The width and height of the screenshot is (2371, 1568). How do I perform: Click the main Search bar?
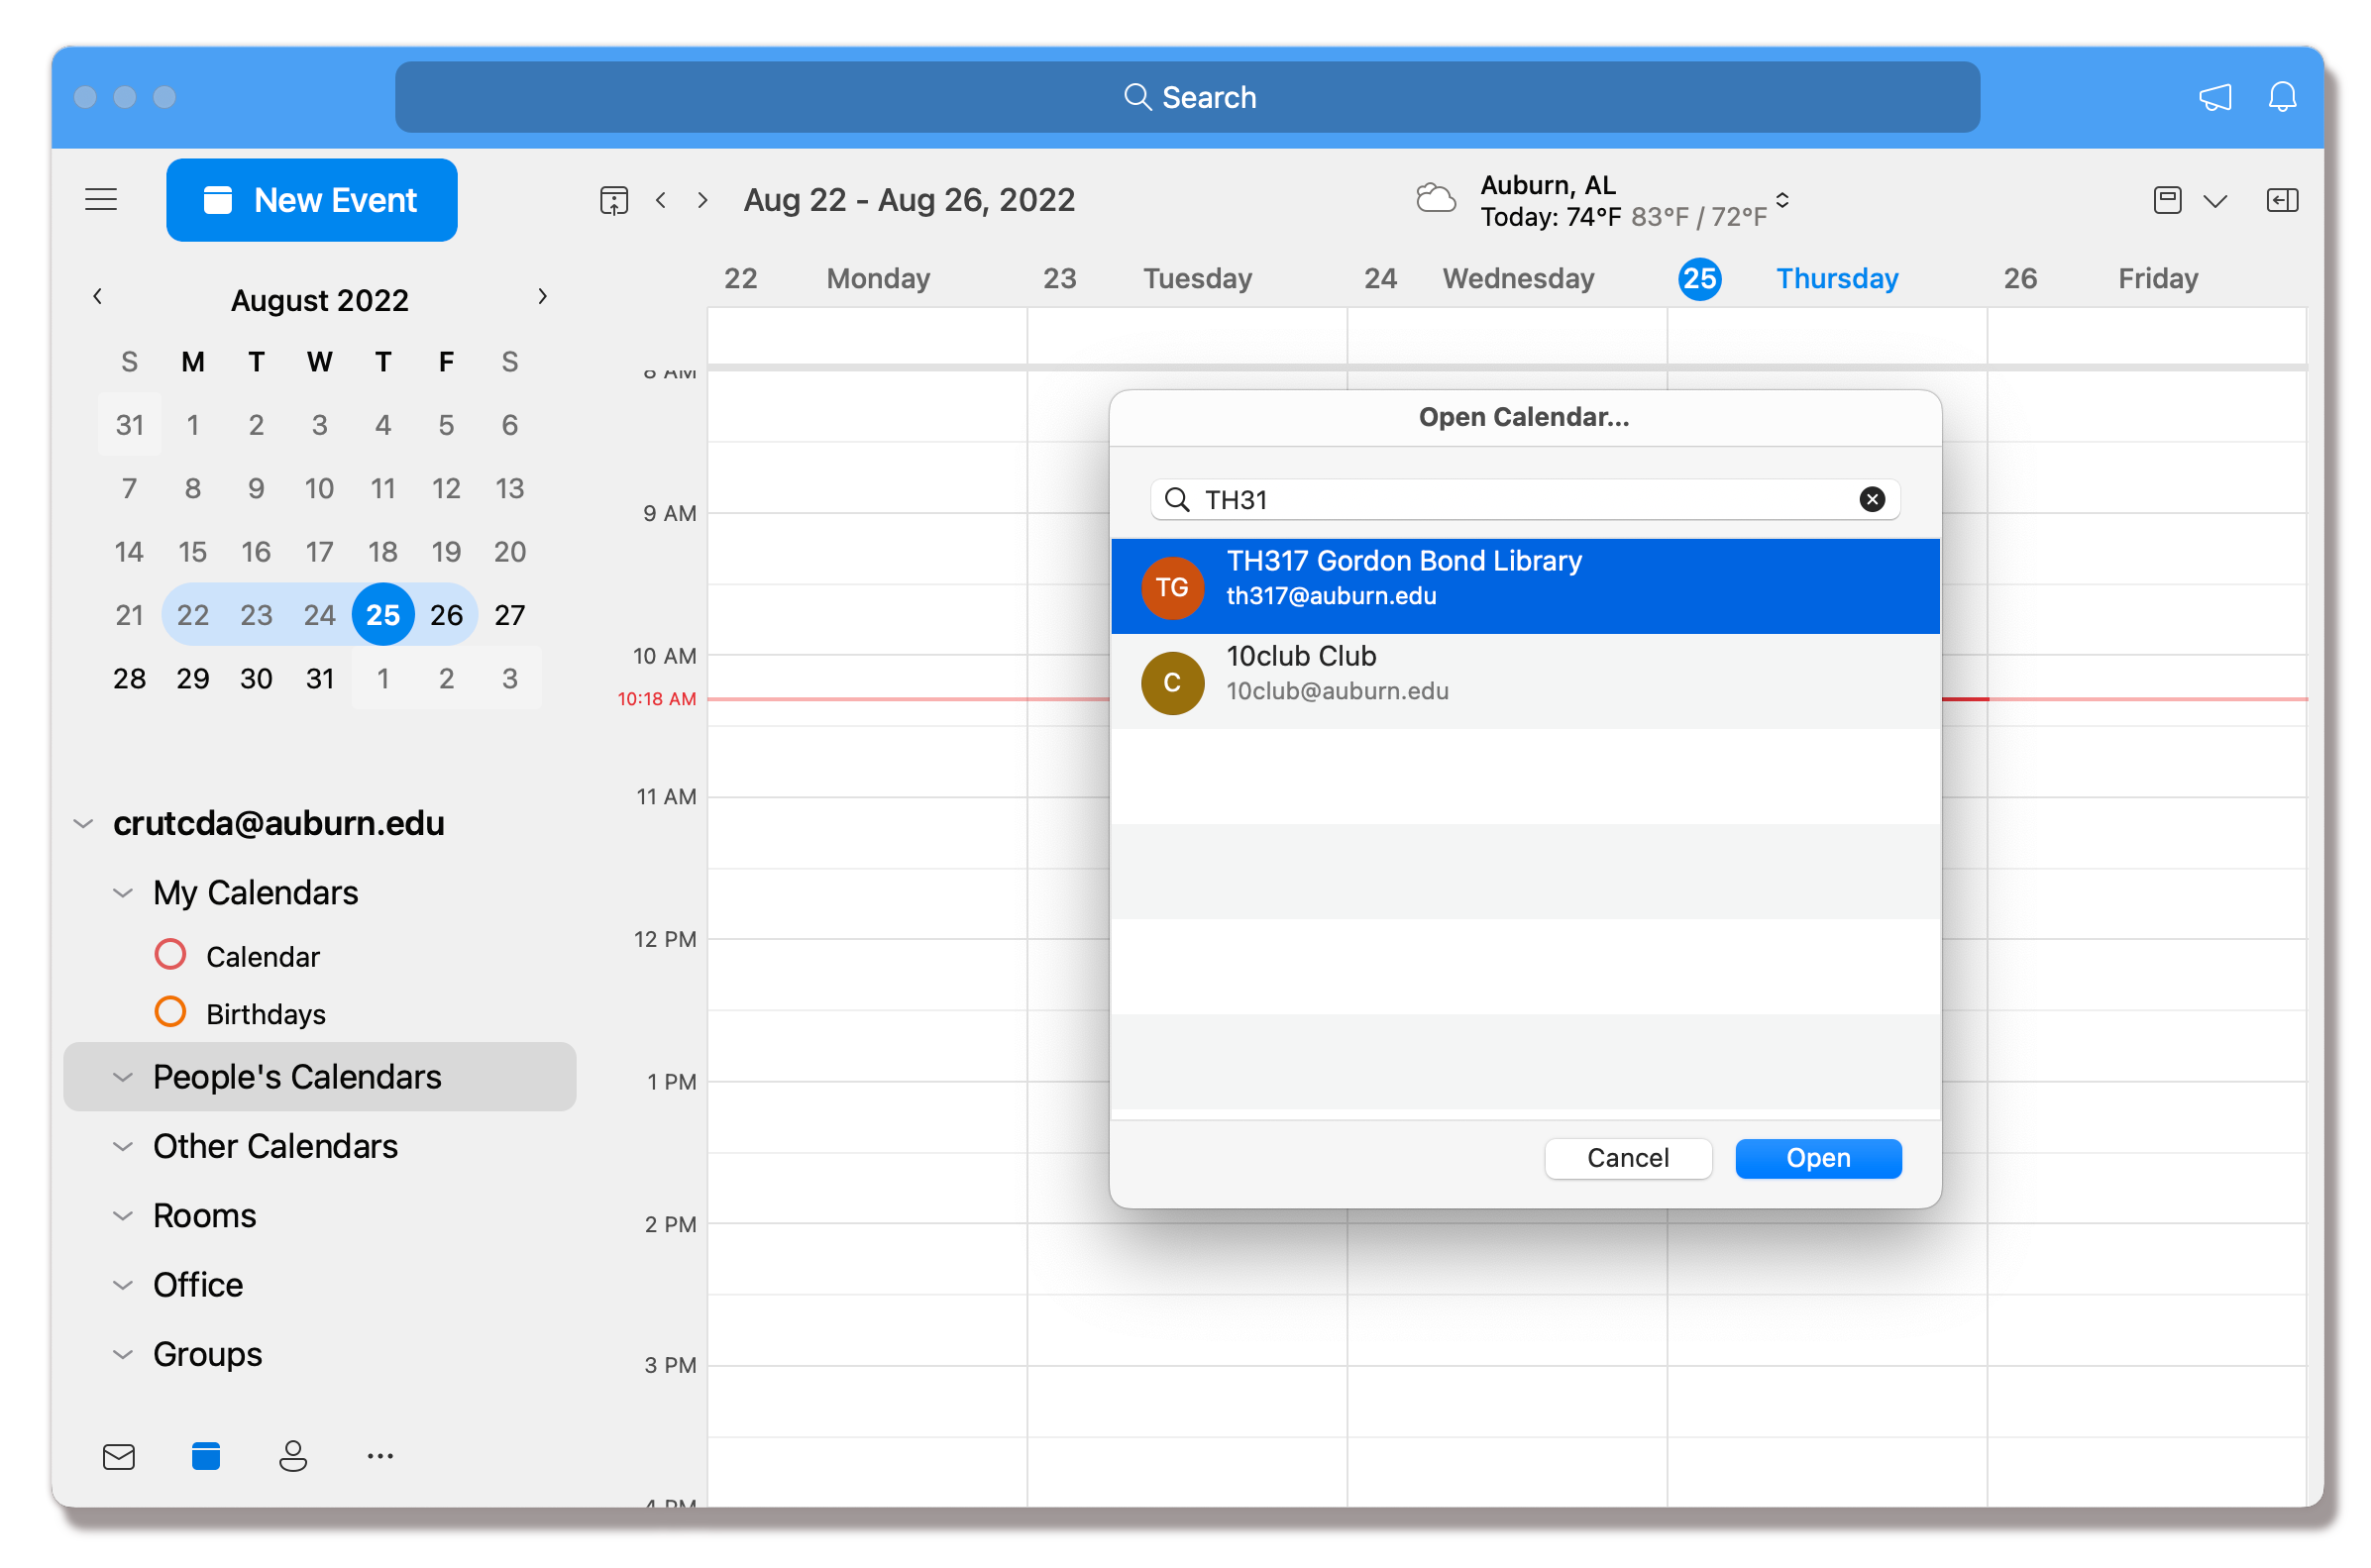pyautogui.click(x=1187, y=97)
